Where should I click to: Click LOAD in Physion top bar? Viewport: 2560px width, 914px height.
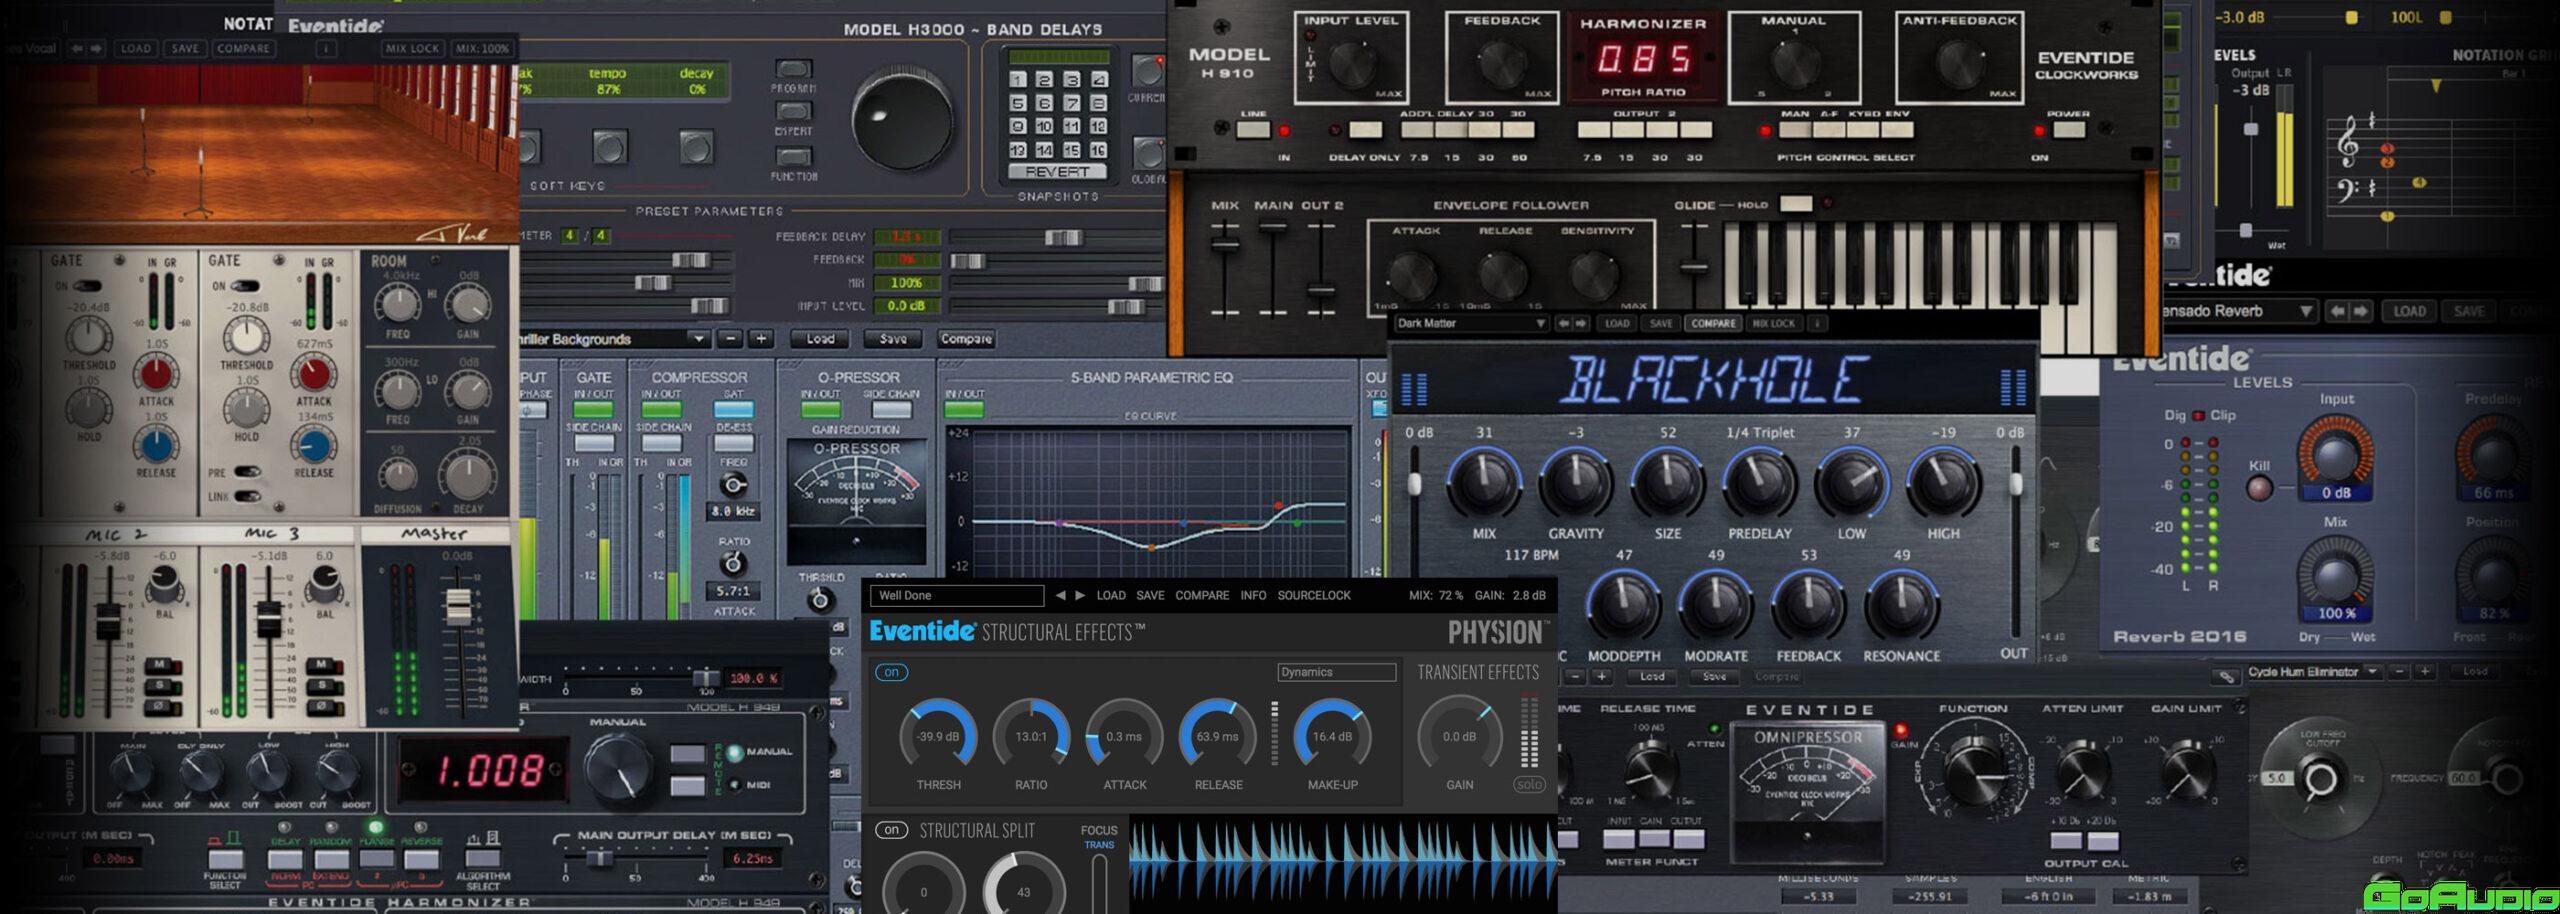[x=1111, y=595]
